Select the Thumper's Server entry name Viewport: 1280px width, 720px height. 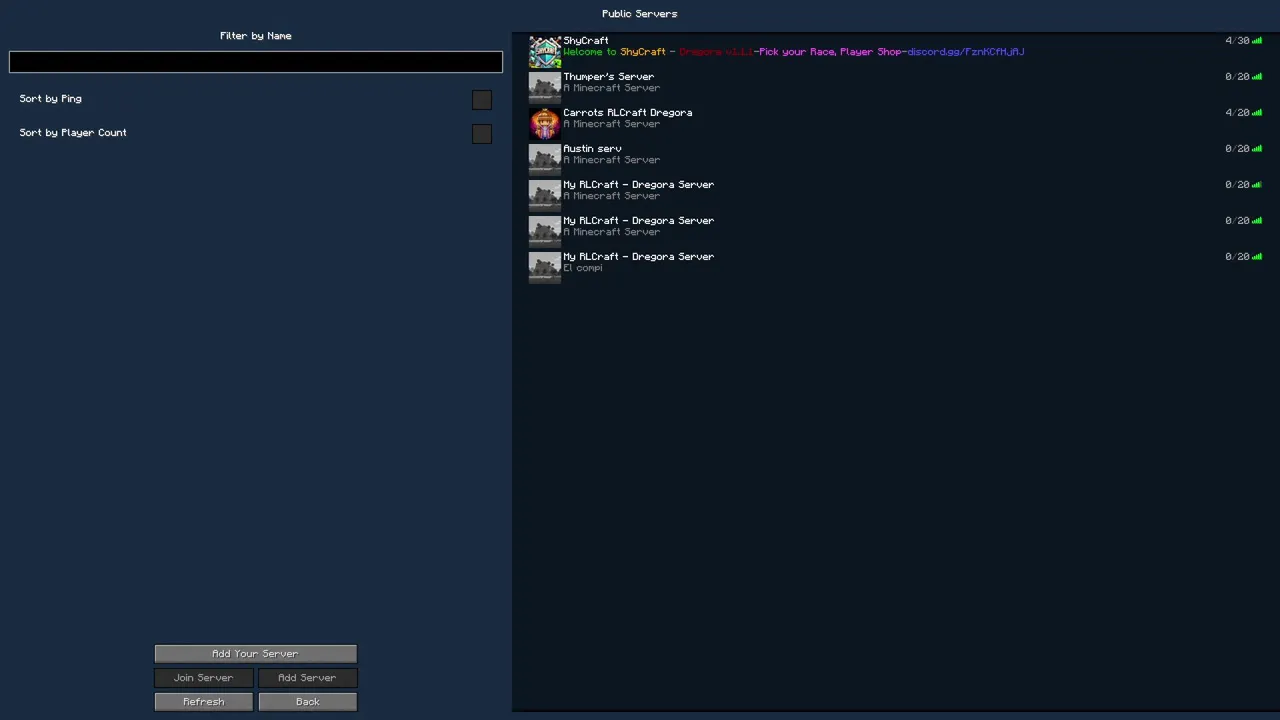609,77
